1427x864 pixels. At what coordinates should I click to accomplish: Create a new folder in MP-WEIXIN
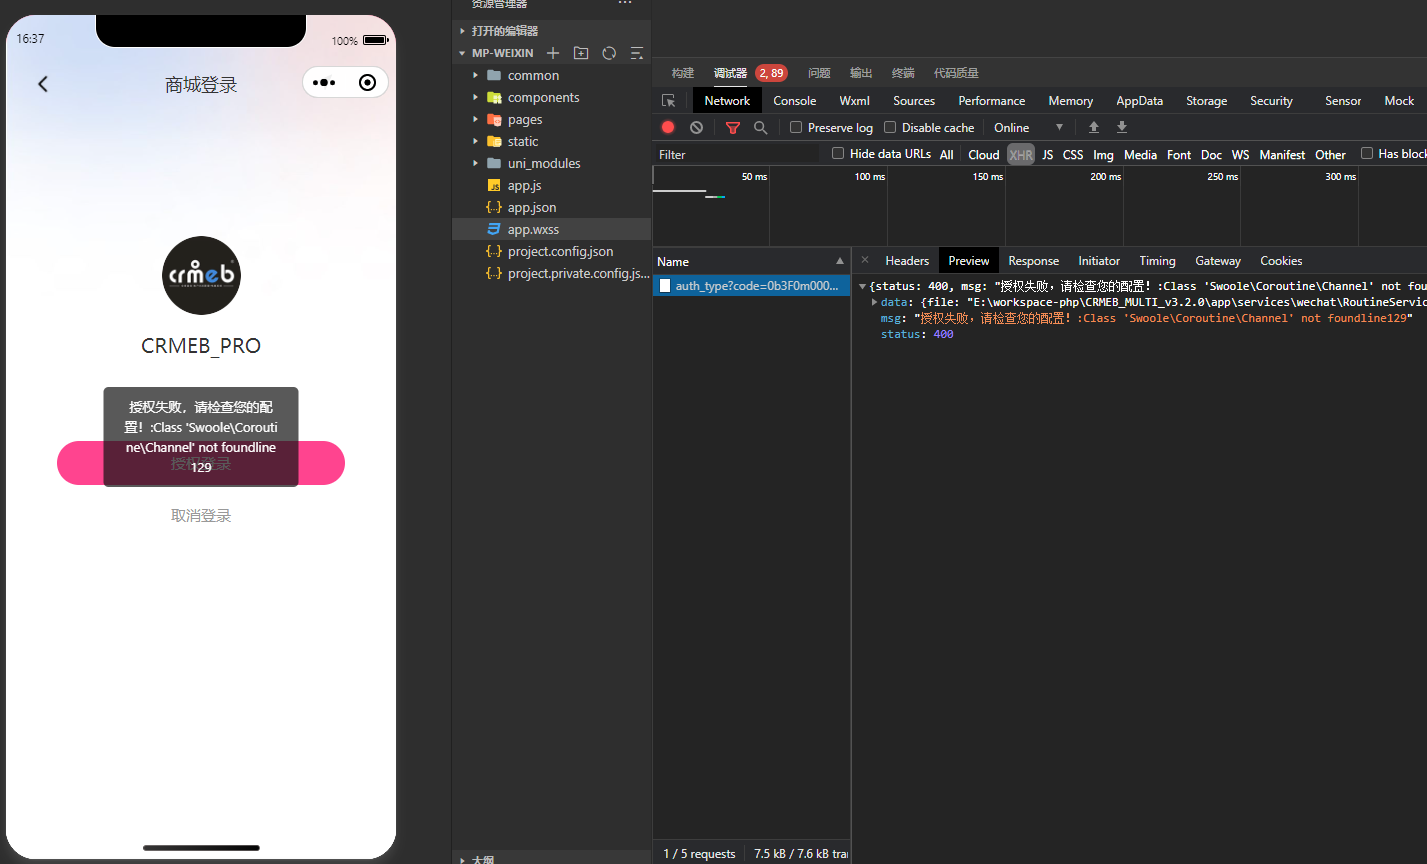(x=581, y=53)
